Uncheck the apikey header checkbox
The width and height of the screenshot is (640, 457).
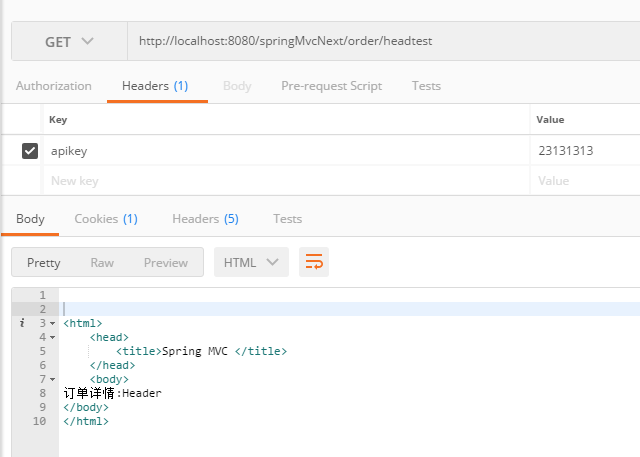coord(30,151)
